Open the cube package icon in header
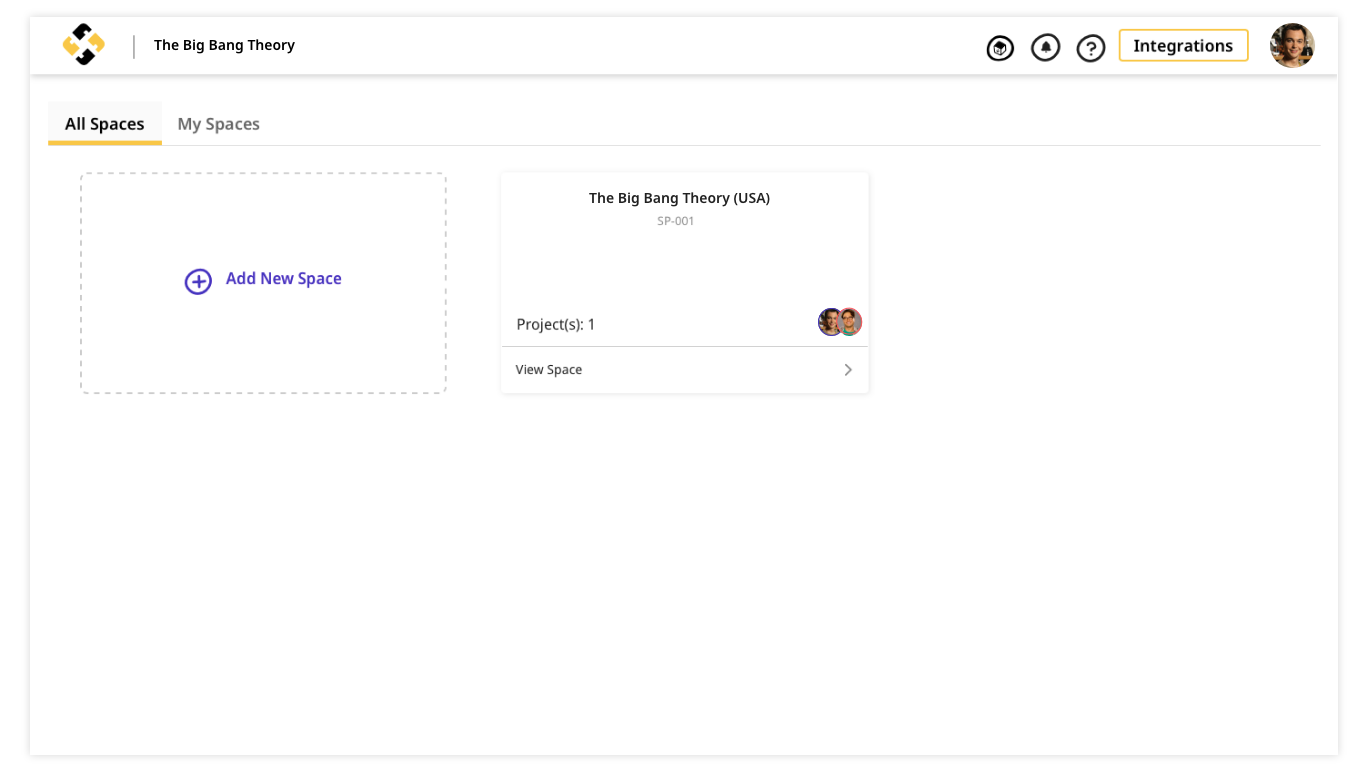 click(x=1000, y=47)
